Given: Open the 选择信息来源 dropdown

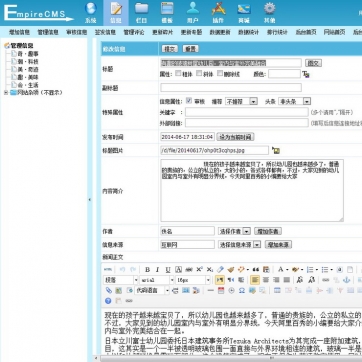Looking at the screenshot, I should click(x=239, y=245).
